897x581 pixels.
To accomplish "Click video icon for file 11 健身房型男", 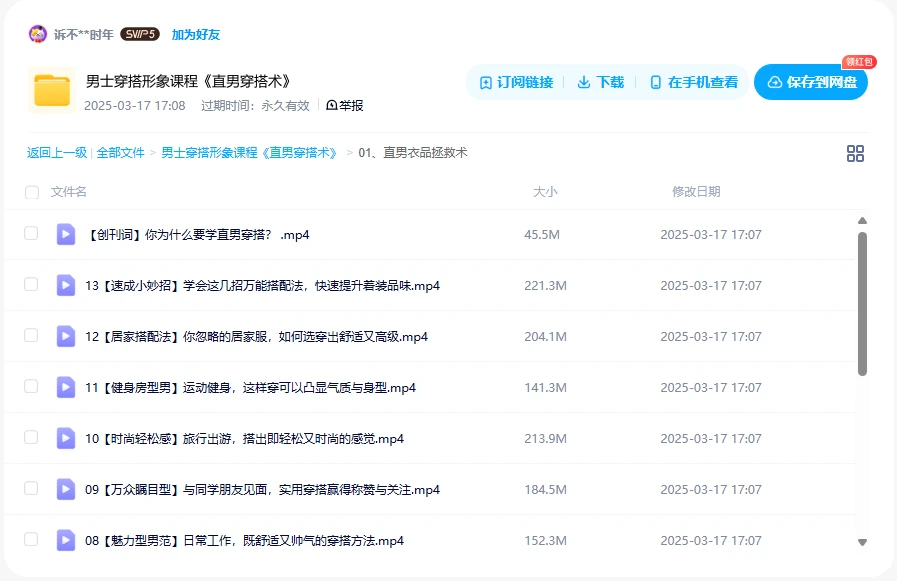I will click(x=66, y=387).
